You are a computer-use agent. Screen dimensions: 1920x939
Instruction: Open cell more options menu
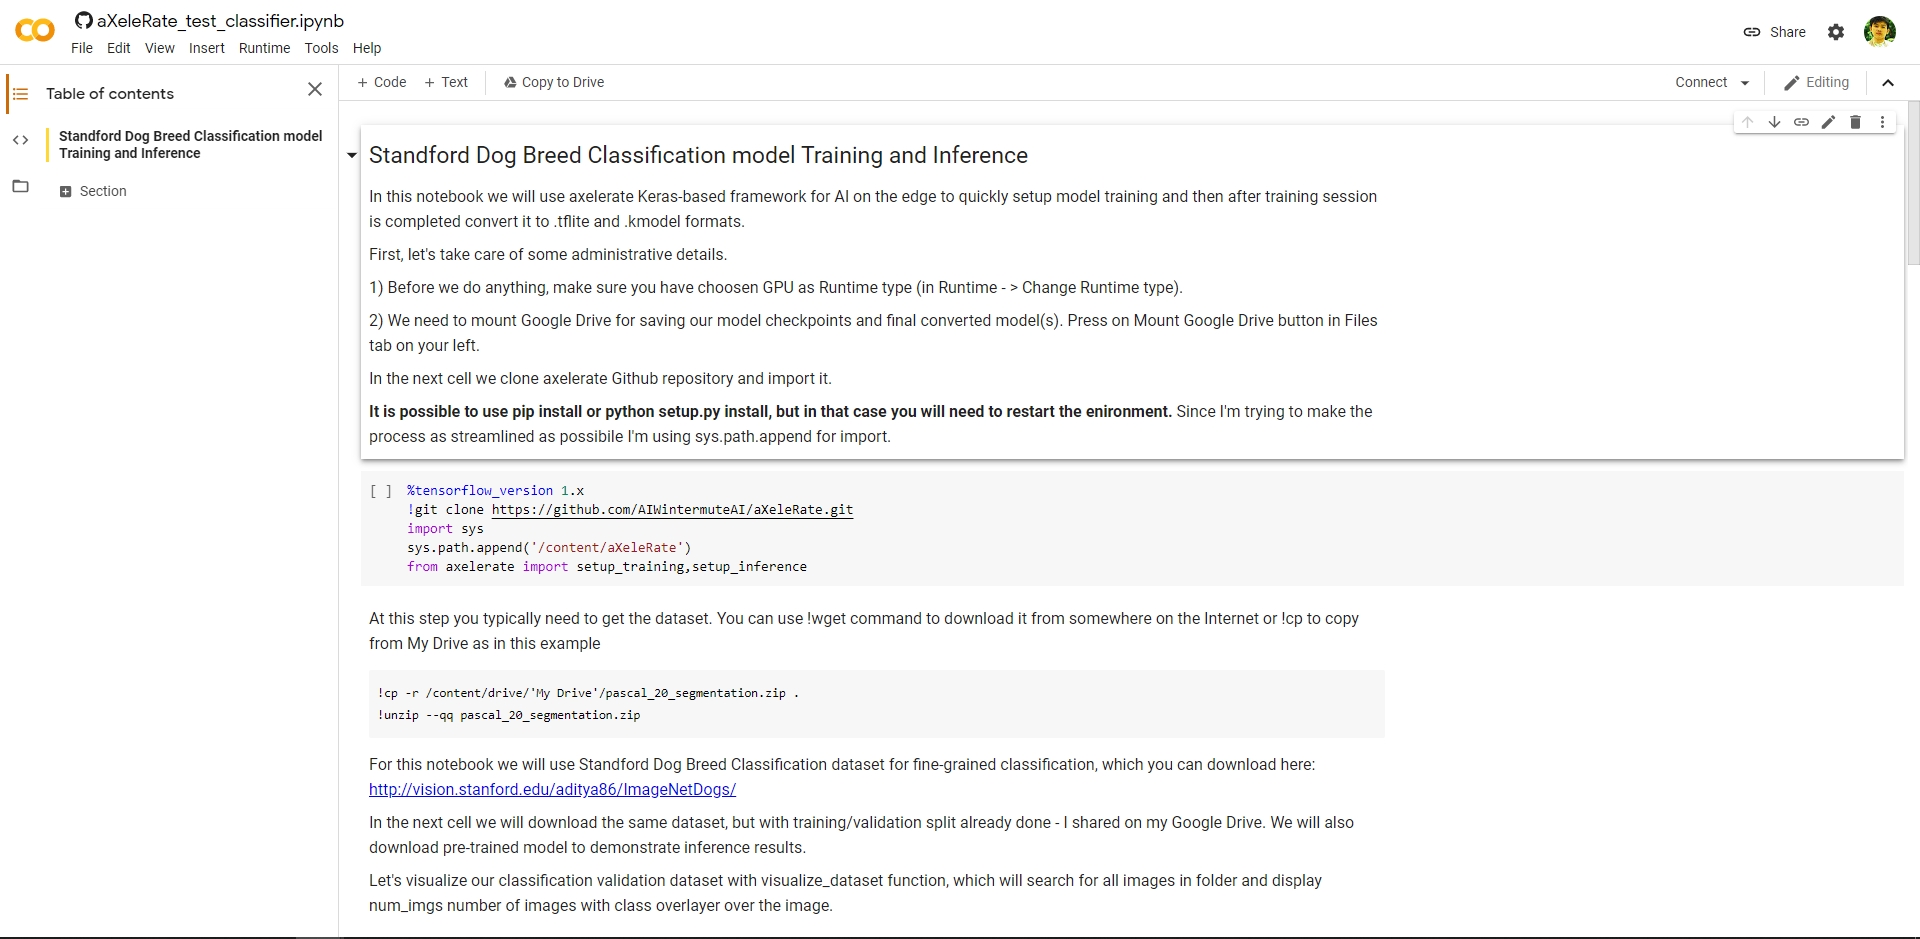(1882, 122)
